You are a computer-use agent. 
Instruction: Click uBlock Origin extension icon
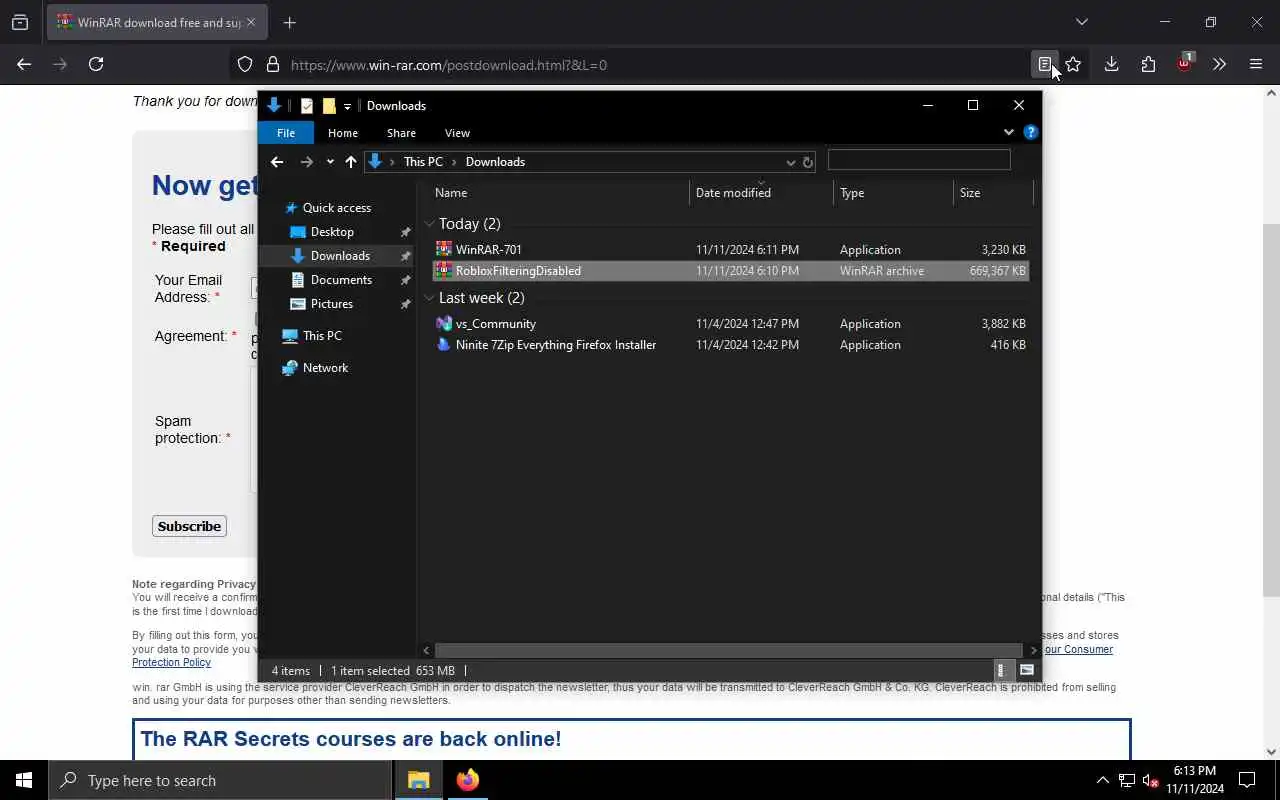[x=1184, y=64]
